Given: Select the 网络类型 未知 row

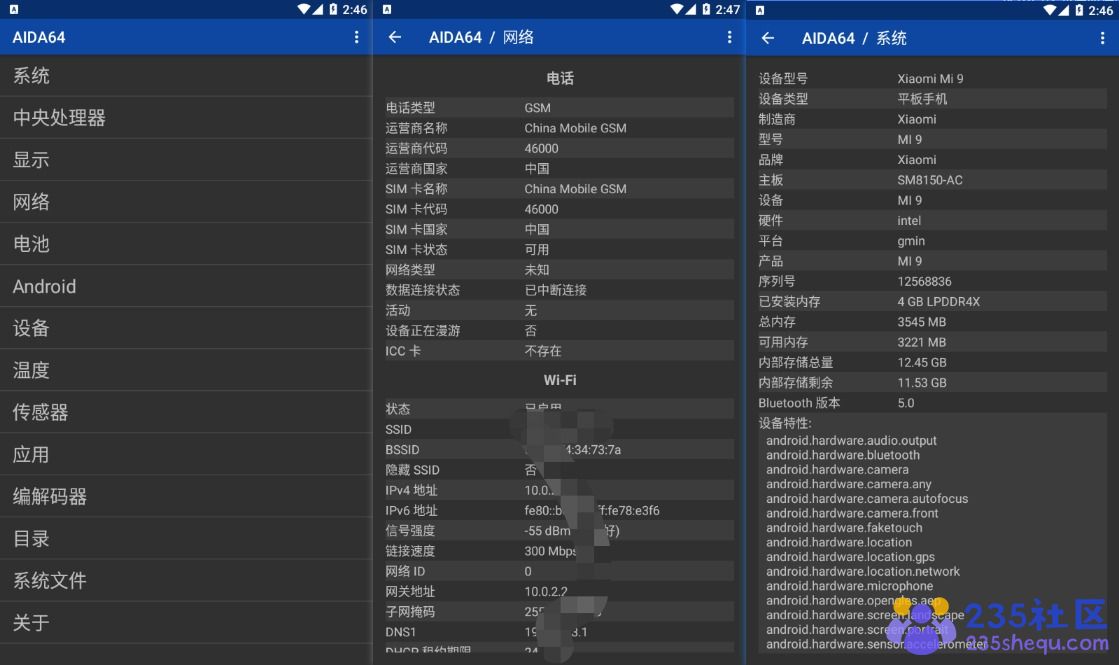Looking at the screenshot, I should point(560,270).
